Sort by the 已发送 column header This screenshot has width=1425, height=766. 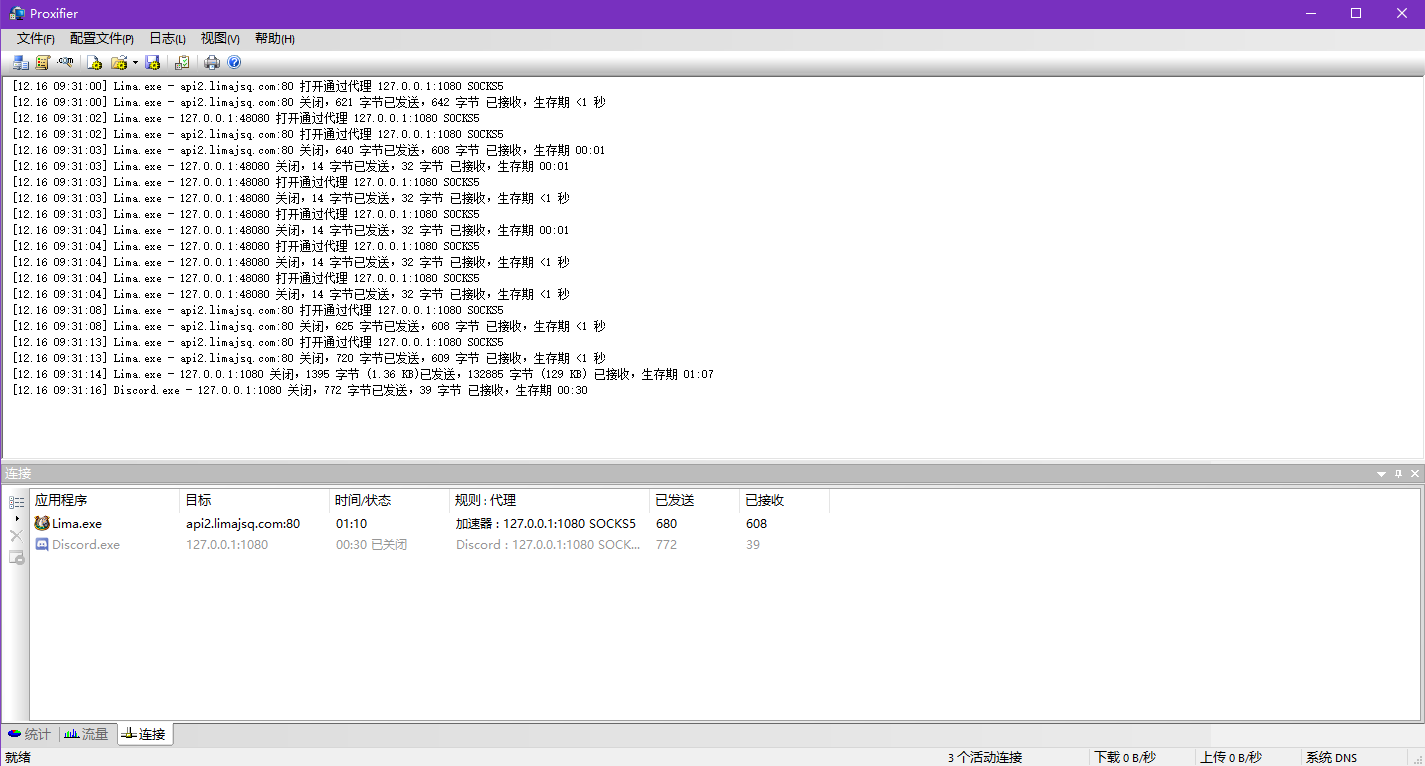coord(695,500)
